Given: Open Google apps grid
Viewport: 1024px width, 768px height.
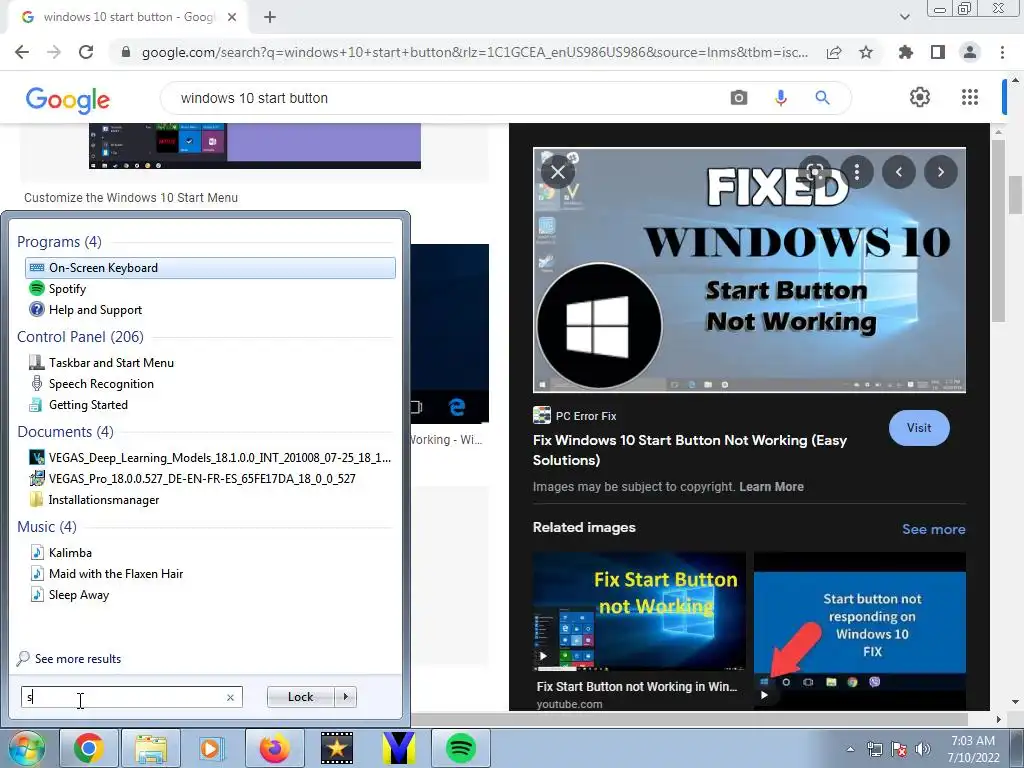Looking at the screenshot, I should click(970, 97).
